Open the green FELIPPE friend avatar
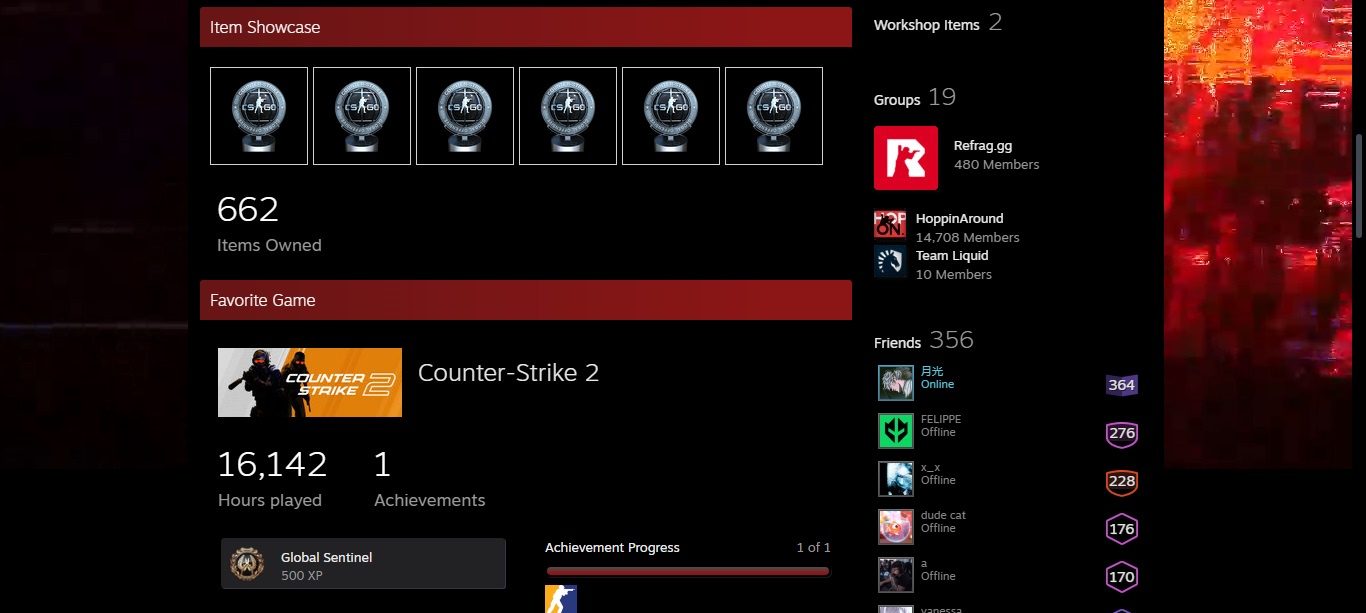1366x613 pixels. point(896,431)
